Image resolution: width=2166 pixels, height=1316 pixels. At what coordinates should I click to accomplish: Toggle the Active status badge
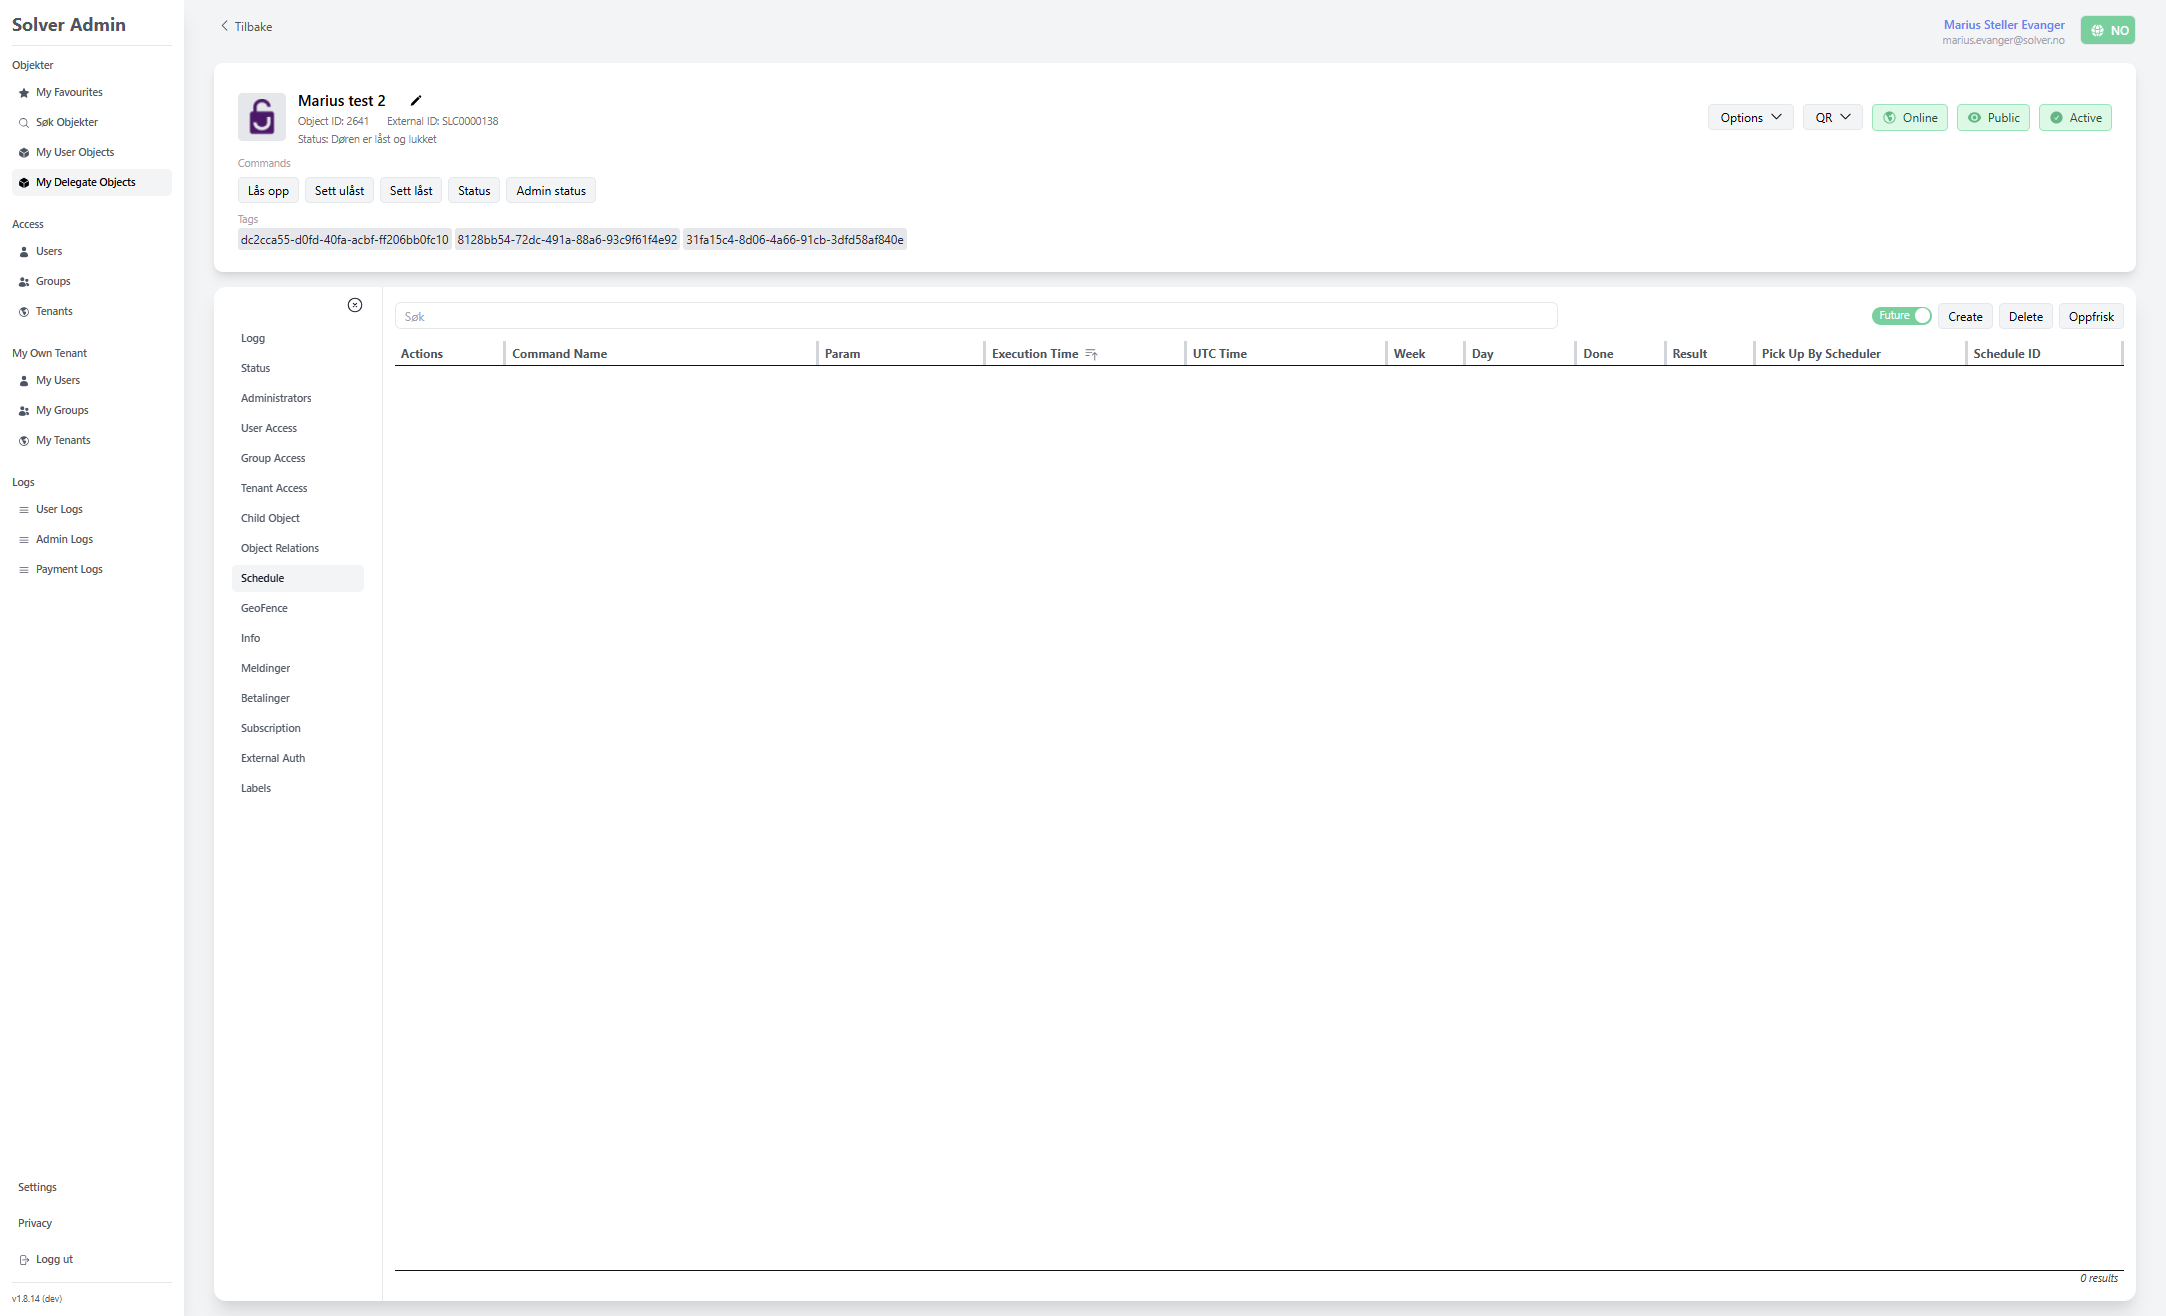[2075, 118]
